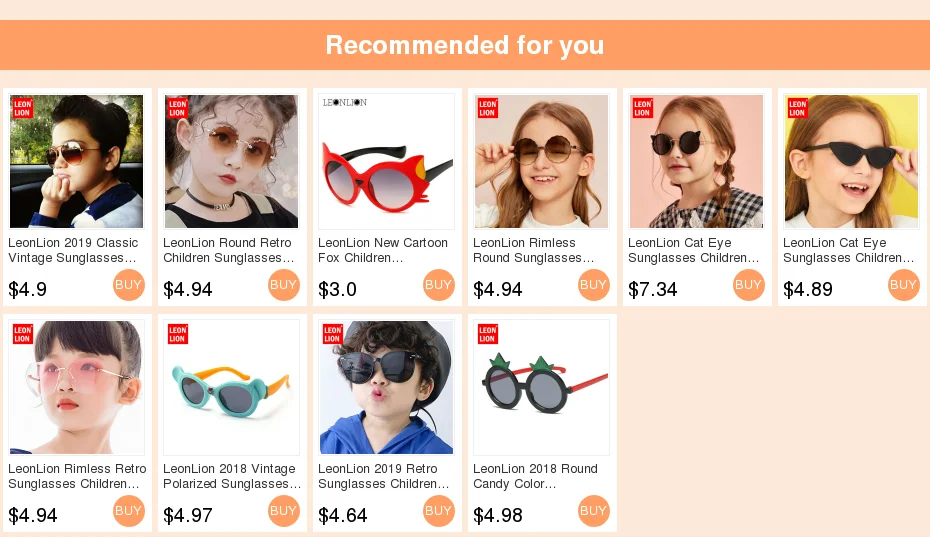This screenshot has width=930, height=537.
Task: Open the pineapple-top round sunglasses image
Action: [x=542, y=387]
